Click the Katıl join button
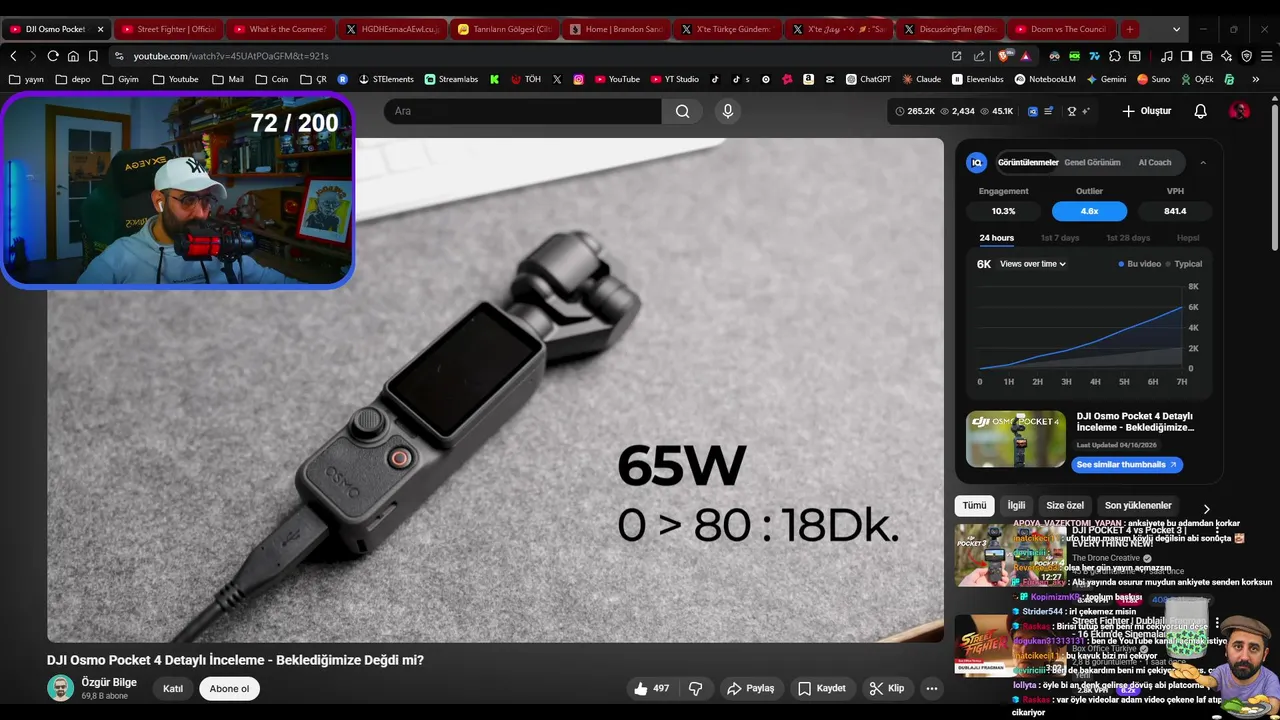This screenshot has height=720, width=1280. (173, 688)
